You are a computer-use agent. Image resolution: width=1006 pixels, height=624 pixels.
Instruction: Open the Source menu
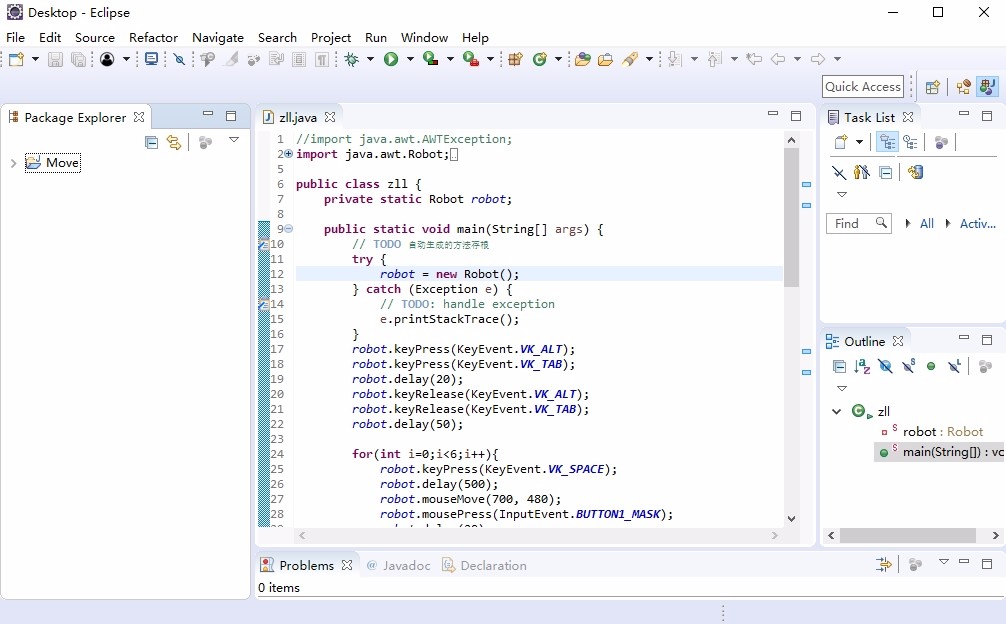click(x=95, y=37)
